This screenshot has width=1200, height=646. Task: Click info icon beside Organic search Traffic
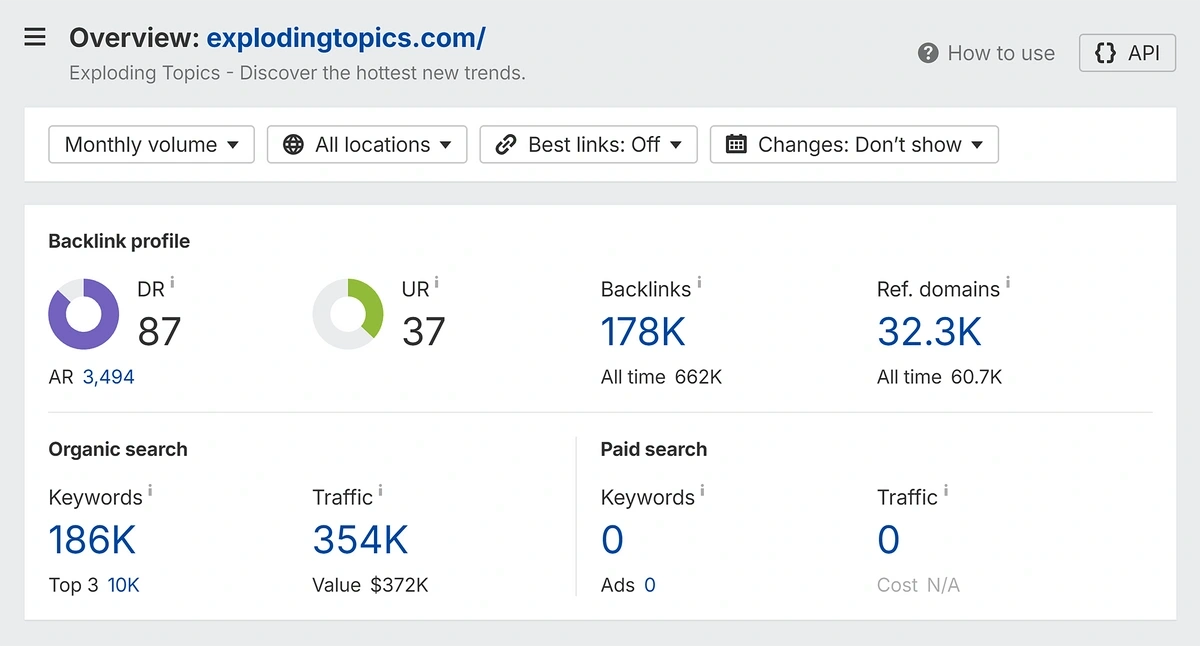(380, 492)
